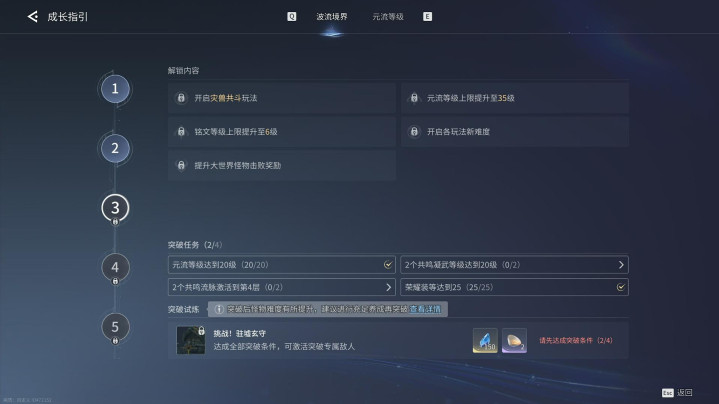The image size is (719, 404).
Task: Click the info icon in breakthrough notice
Action: point(219,309)
